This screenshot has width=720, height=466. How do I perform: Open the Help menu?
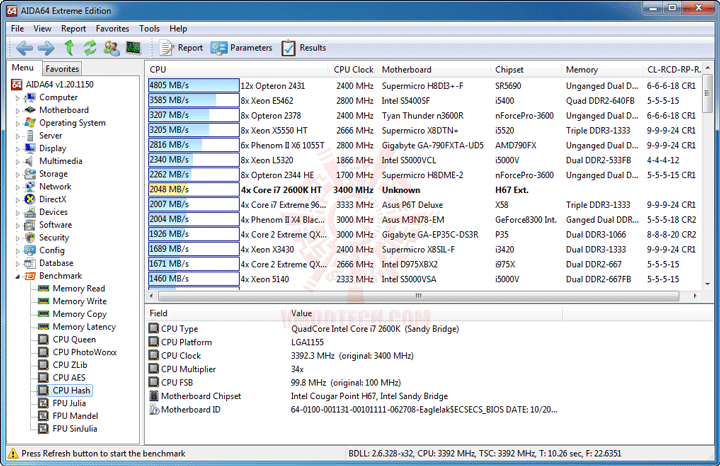coord(178,28)
